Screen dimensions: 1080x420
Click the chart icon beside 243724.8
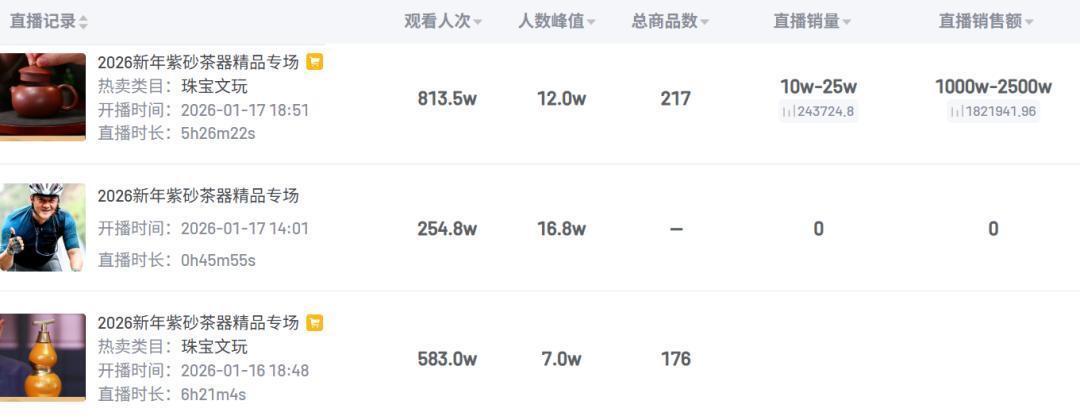[788, 111]
